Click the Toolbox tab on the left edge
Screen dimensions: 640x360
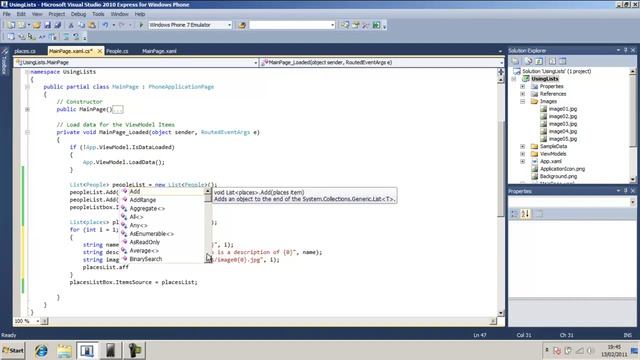(x=4, y=61)
